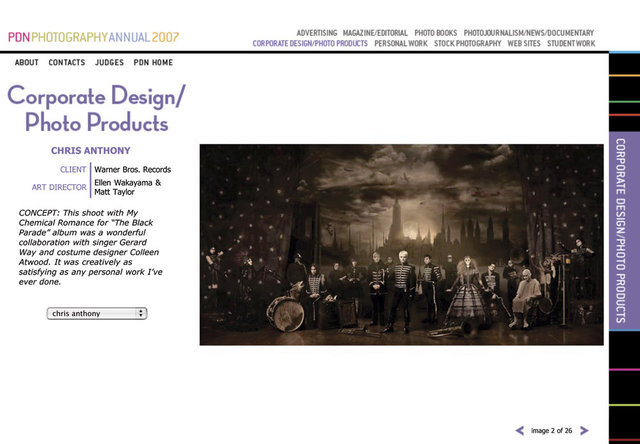Click the My Chemical Romance panoramic photo
Screen dimensions: 640x444
[x=402, y=244]
